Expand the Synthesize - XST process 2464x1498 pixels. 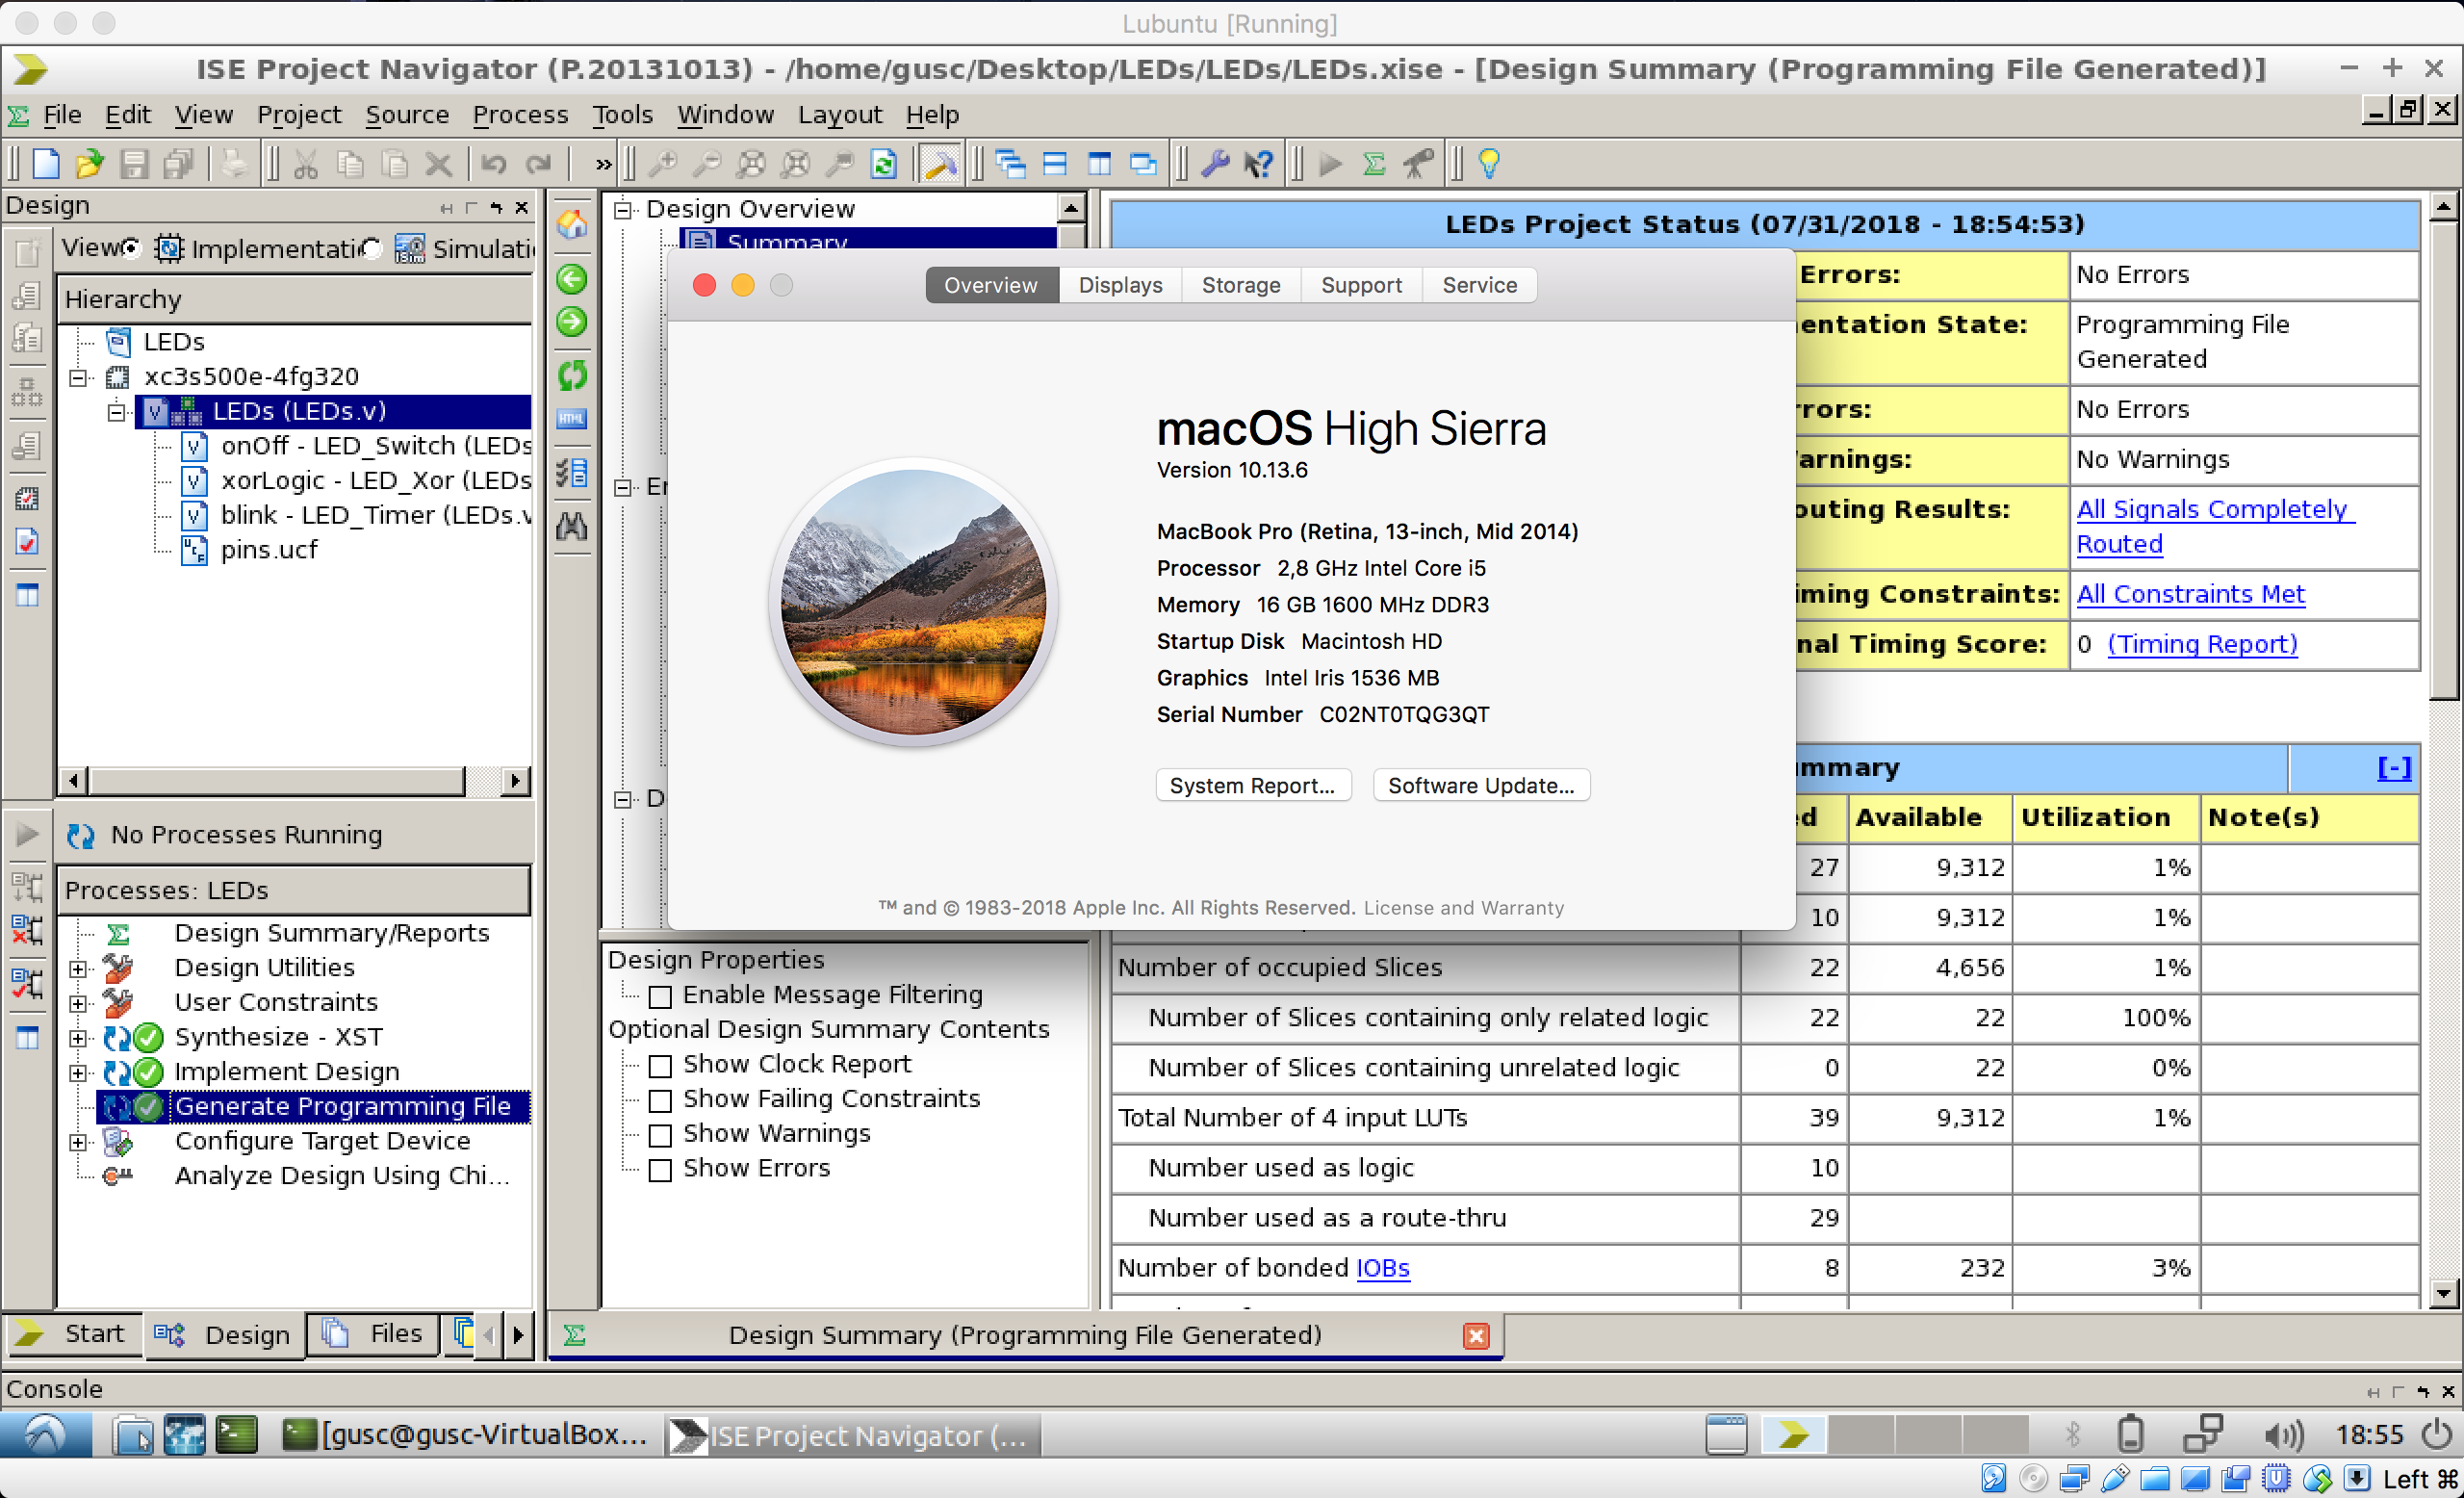point(78,1038)
